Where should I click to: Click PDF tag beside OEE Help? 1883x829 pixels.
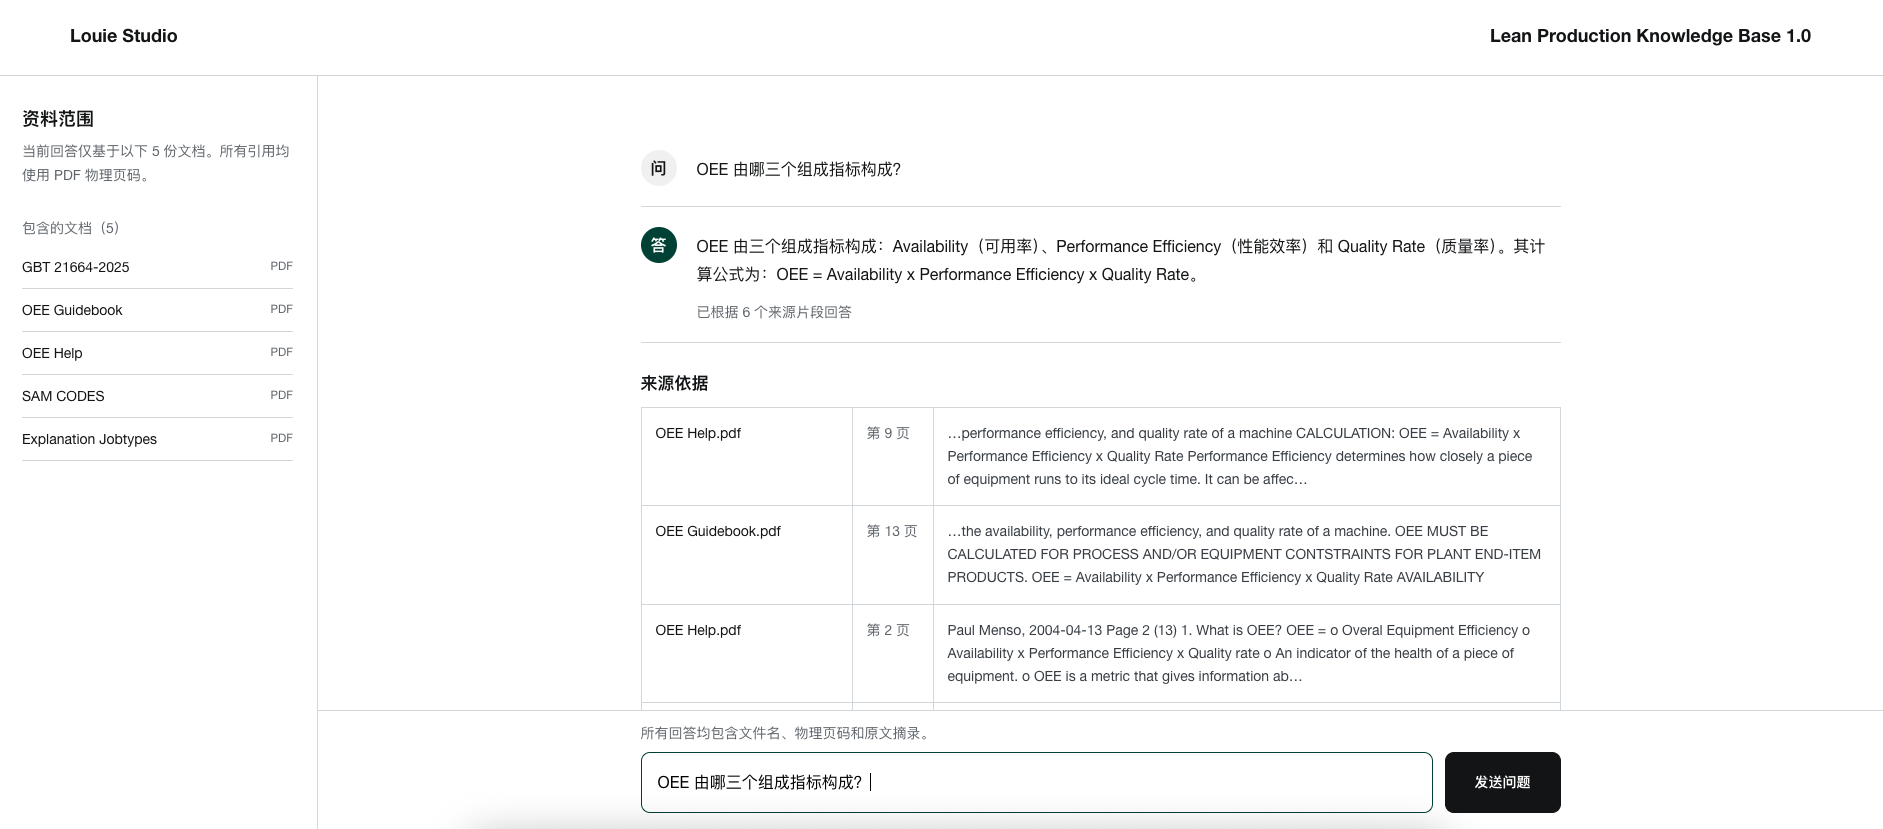(281, 352)
